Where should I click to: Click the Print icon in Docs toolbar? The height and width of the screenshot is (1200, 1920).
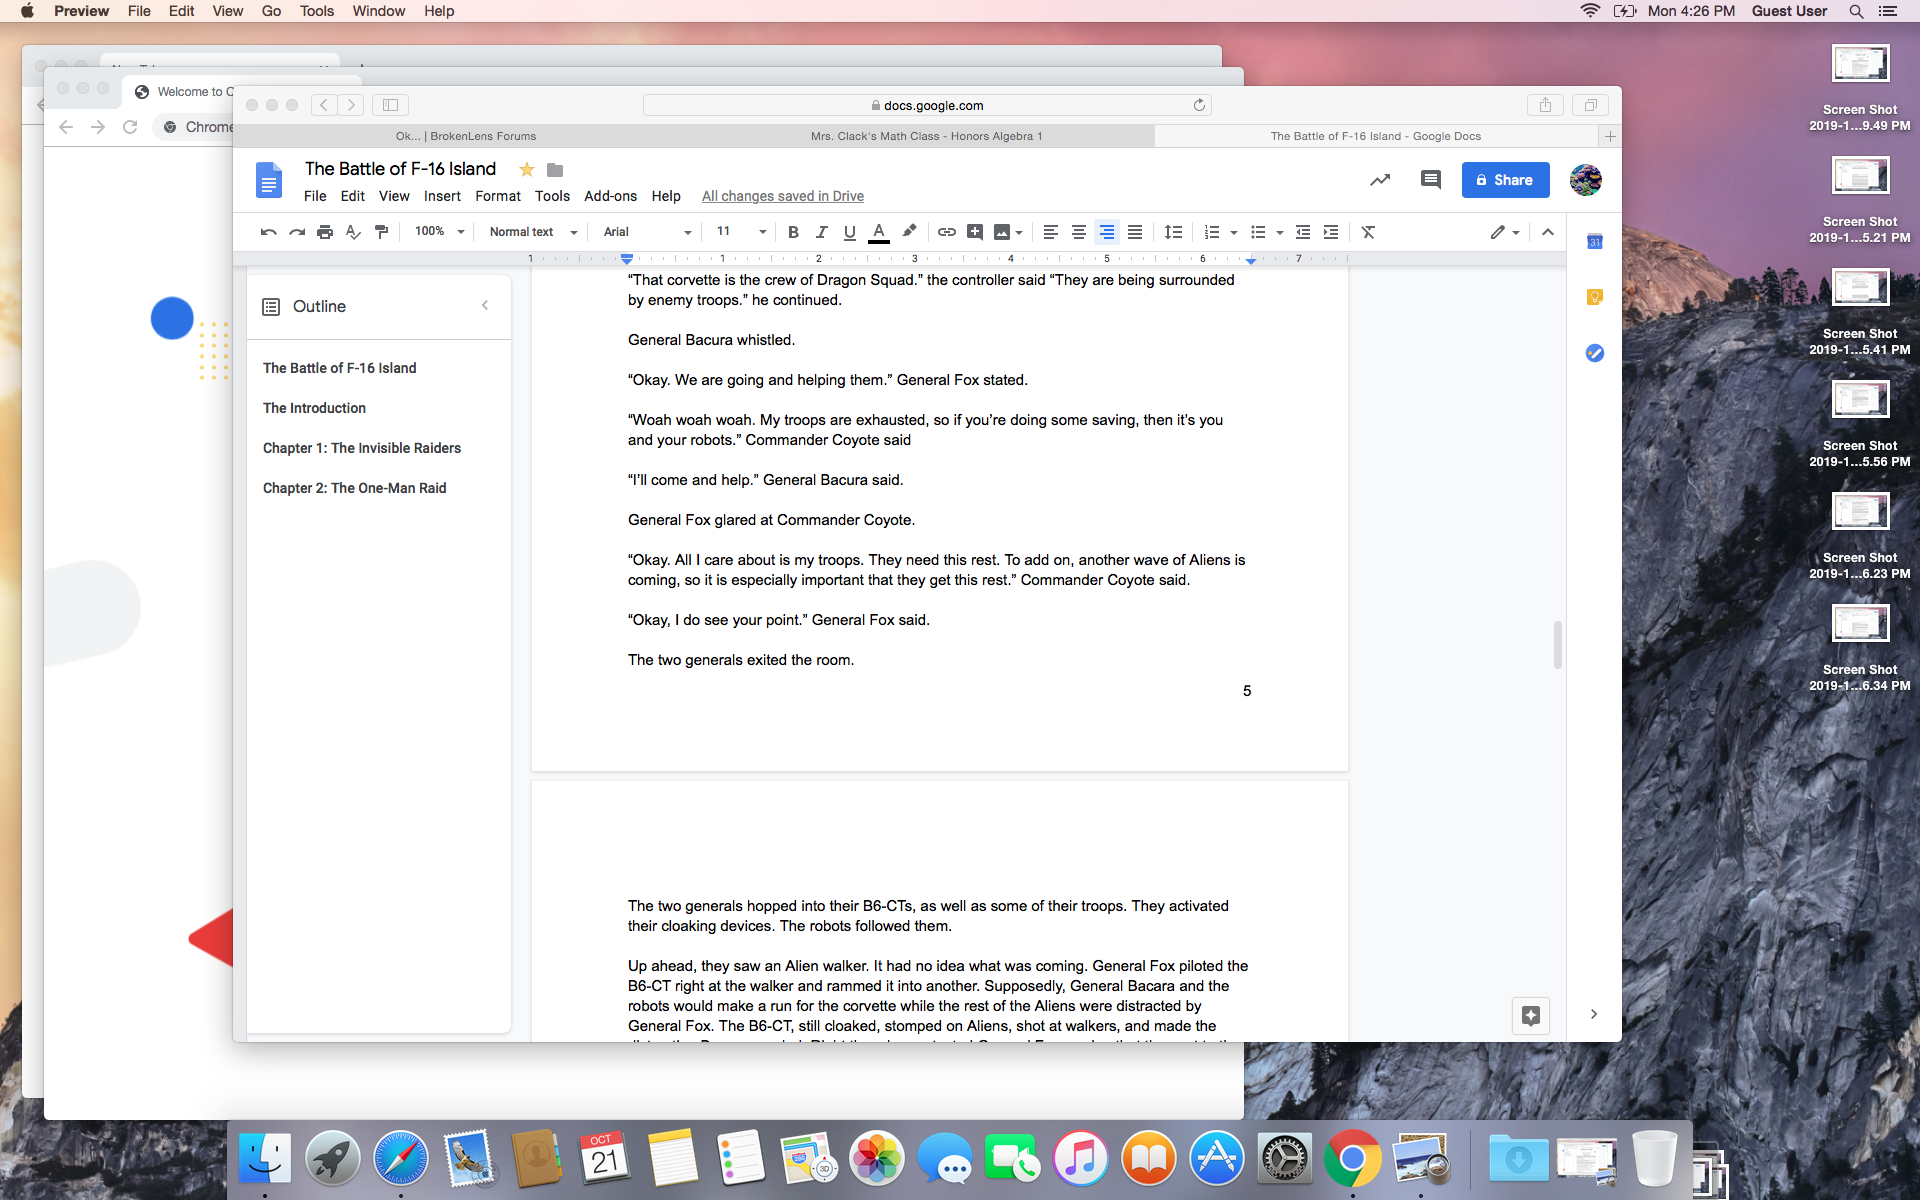[324, 232]
